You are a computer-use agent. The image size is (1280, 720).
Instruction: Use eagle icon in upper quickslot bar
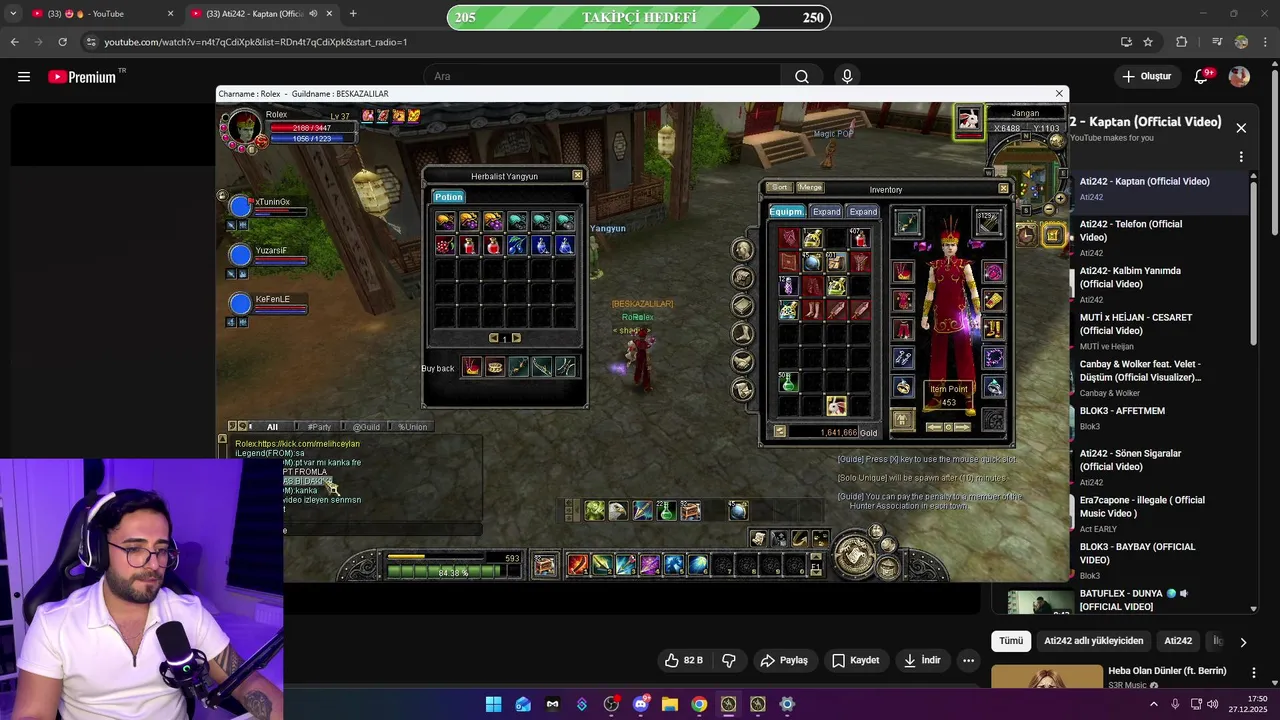(618, 511)
